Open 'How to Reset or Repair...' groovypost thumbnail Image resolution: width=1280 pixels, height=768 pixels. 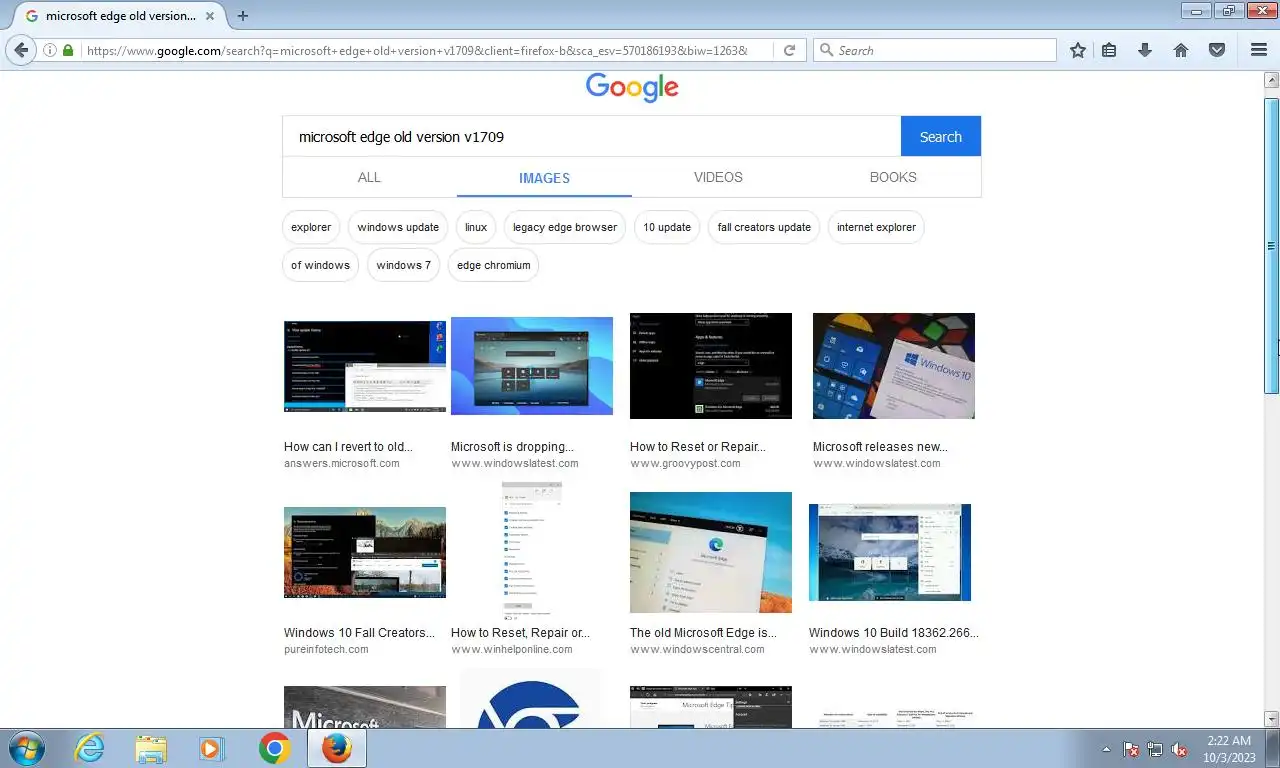[x=711, y=366]
